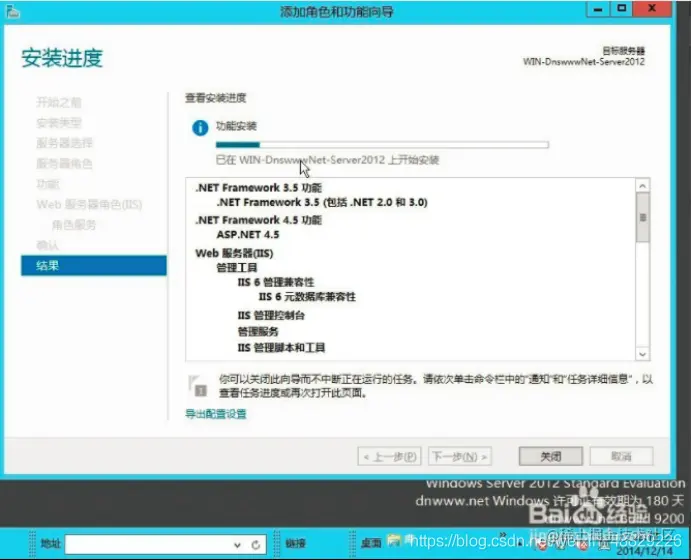Close the wizard with the title bar X
Screen dimensions: 692x560
coord(652,9)
